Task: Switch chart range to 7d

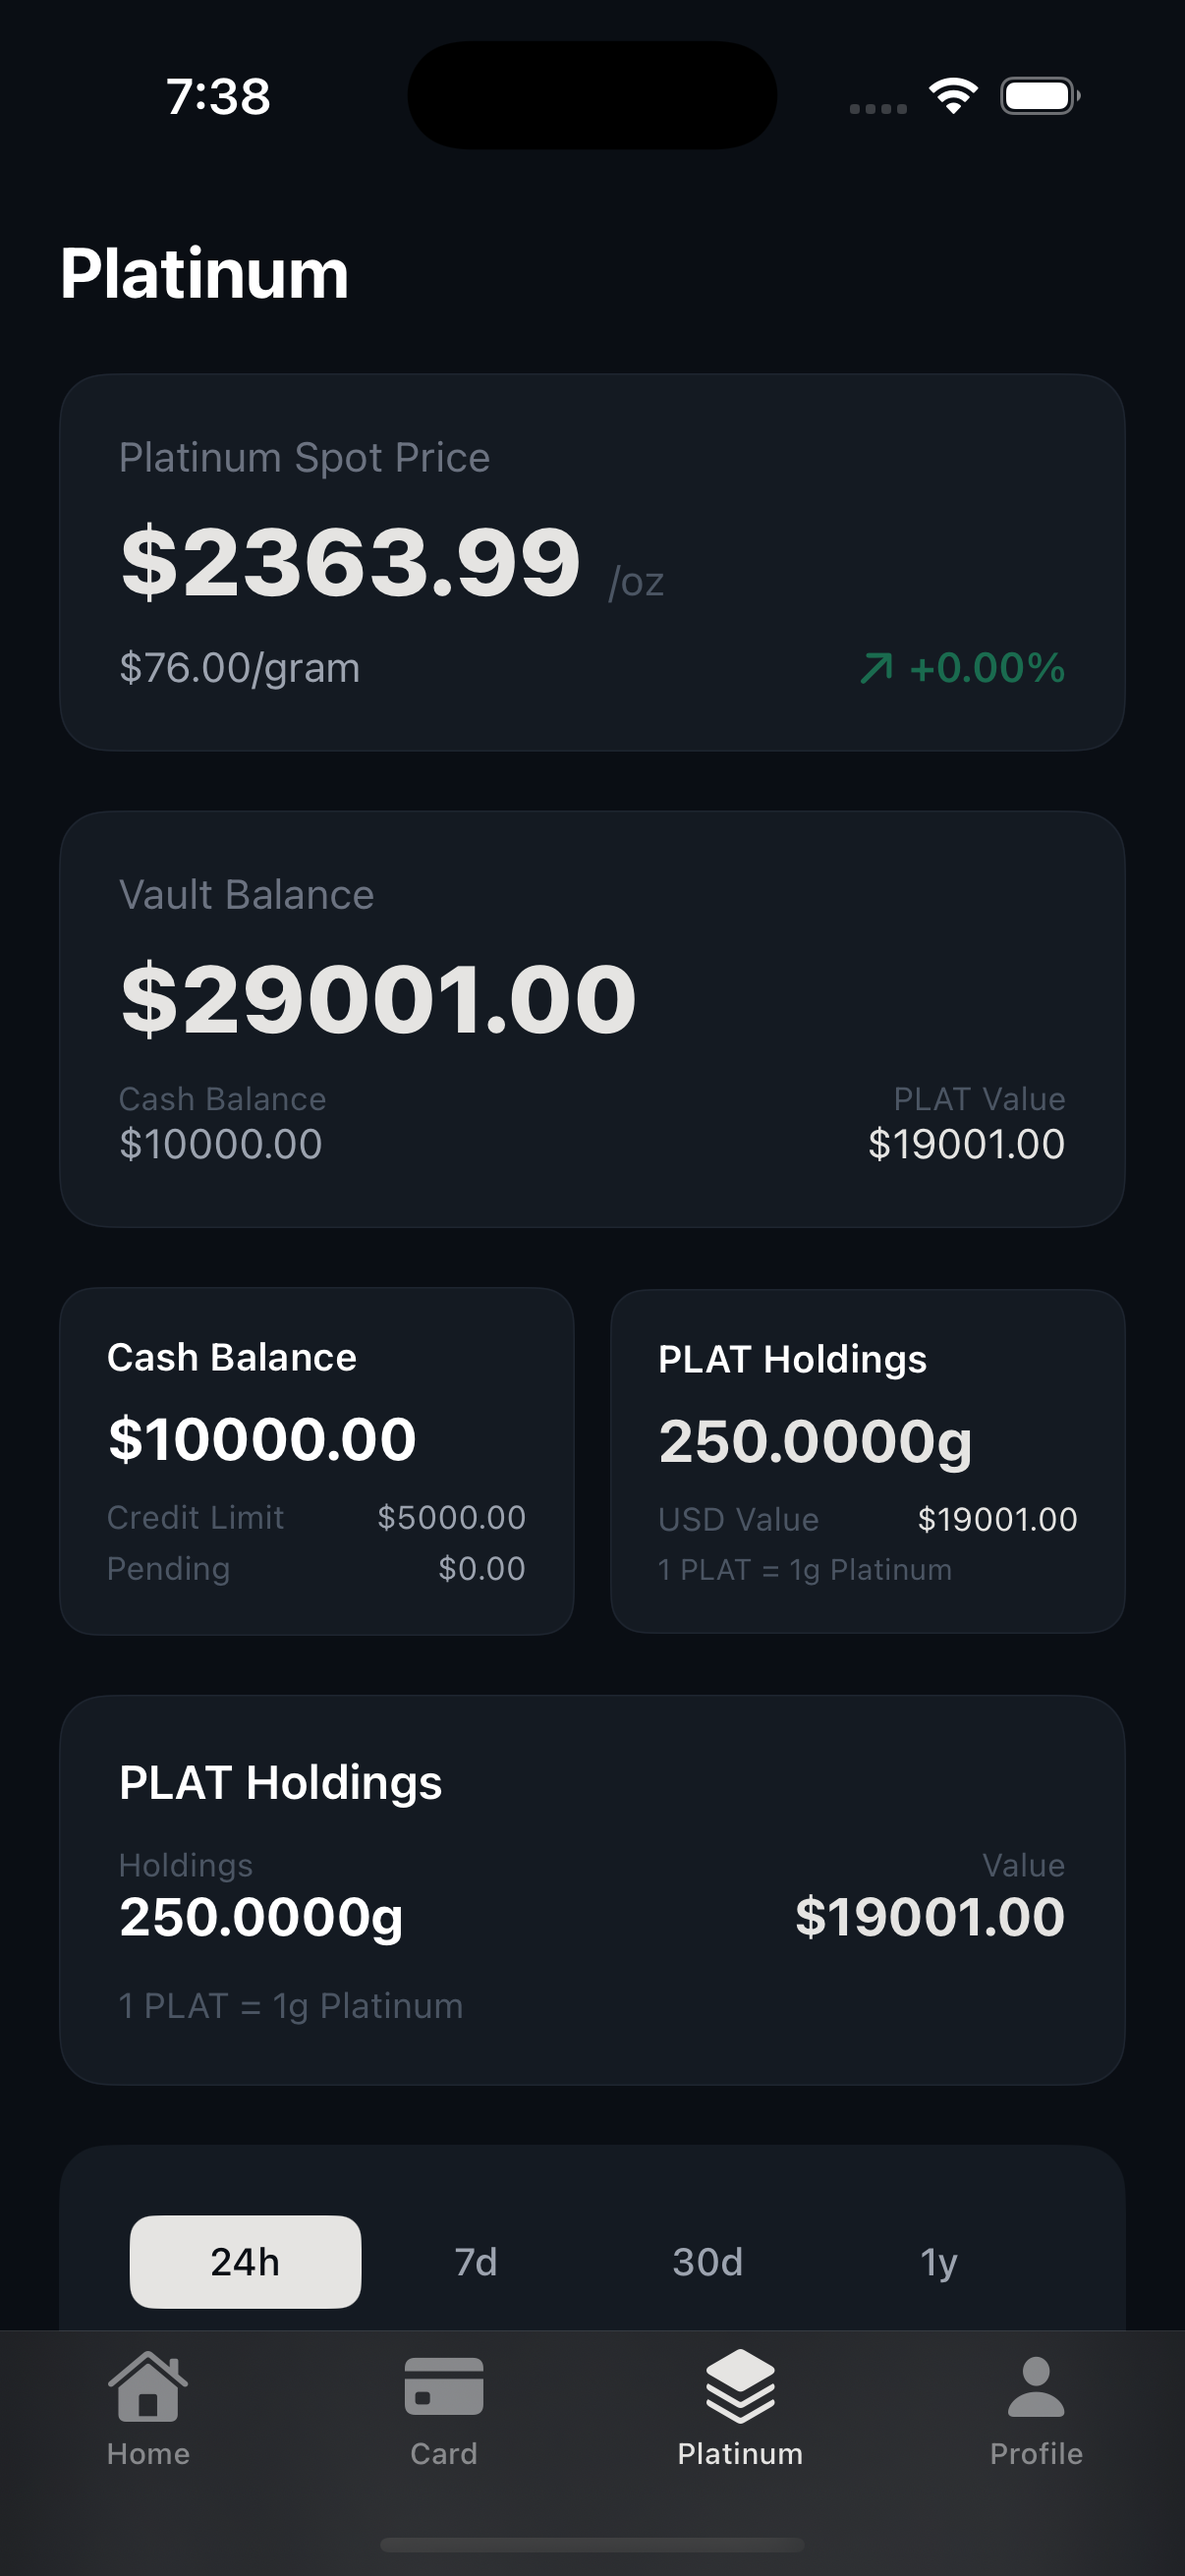Action: [x=476, y=2262]
